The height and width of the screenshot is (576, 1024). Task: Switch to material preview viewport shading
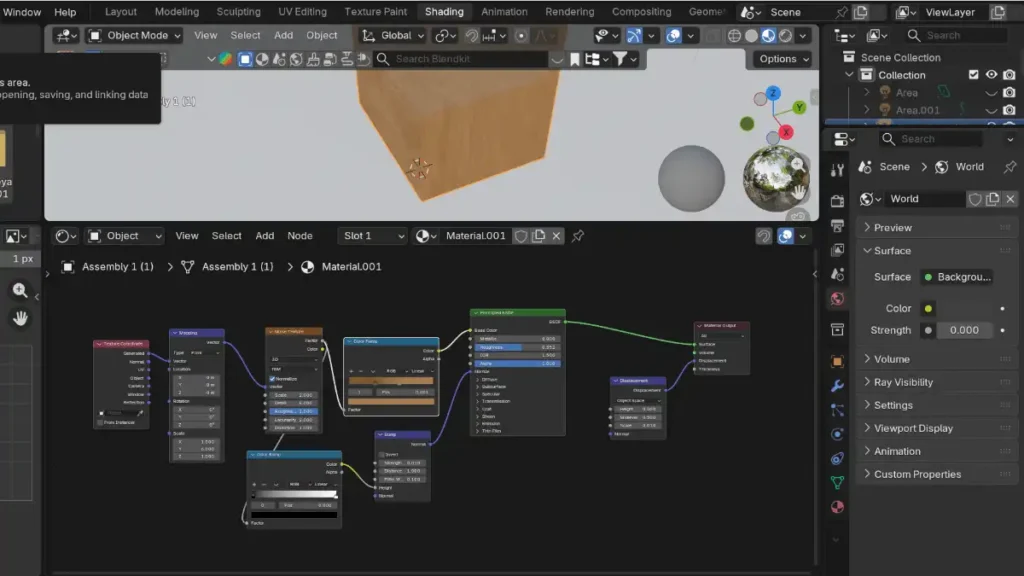pos(769,35)
